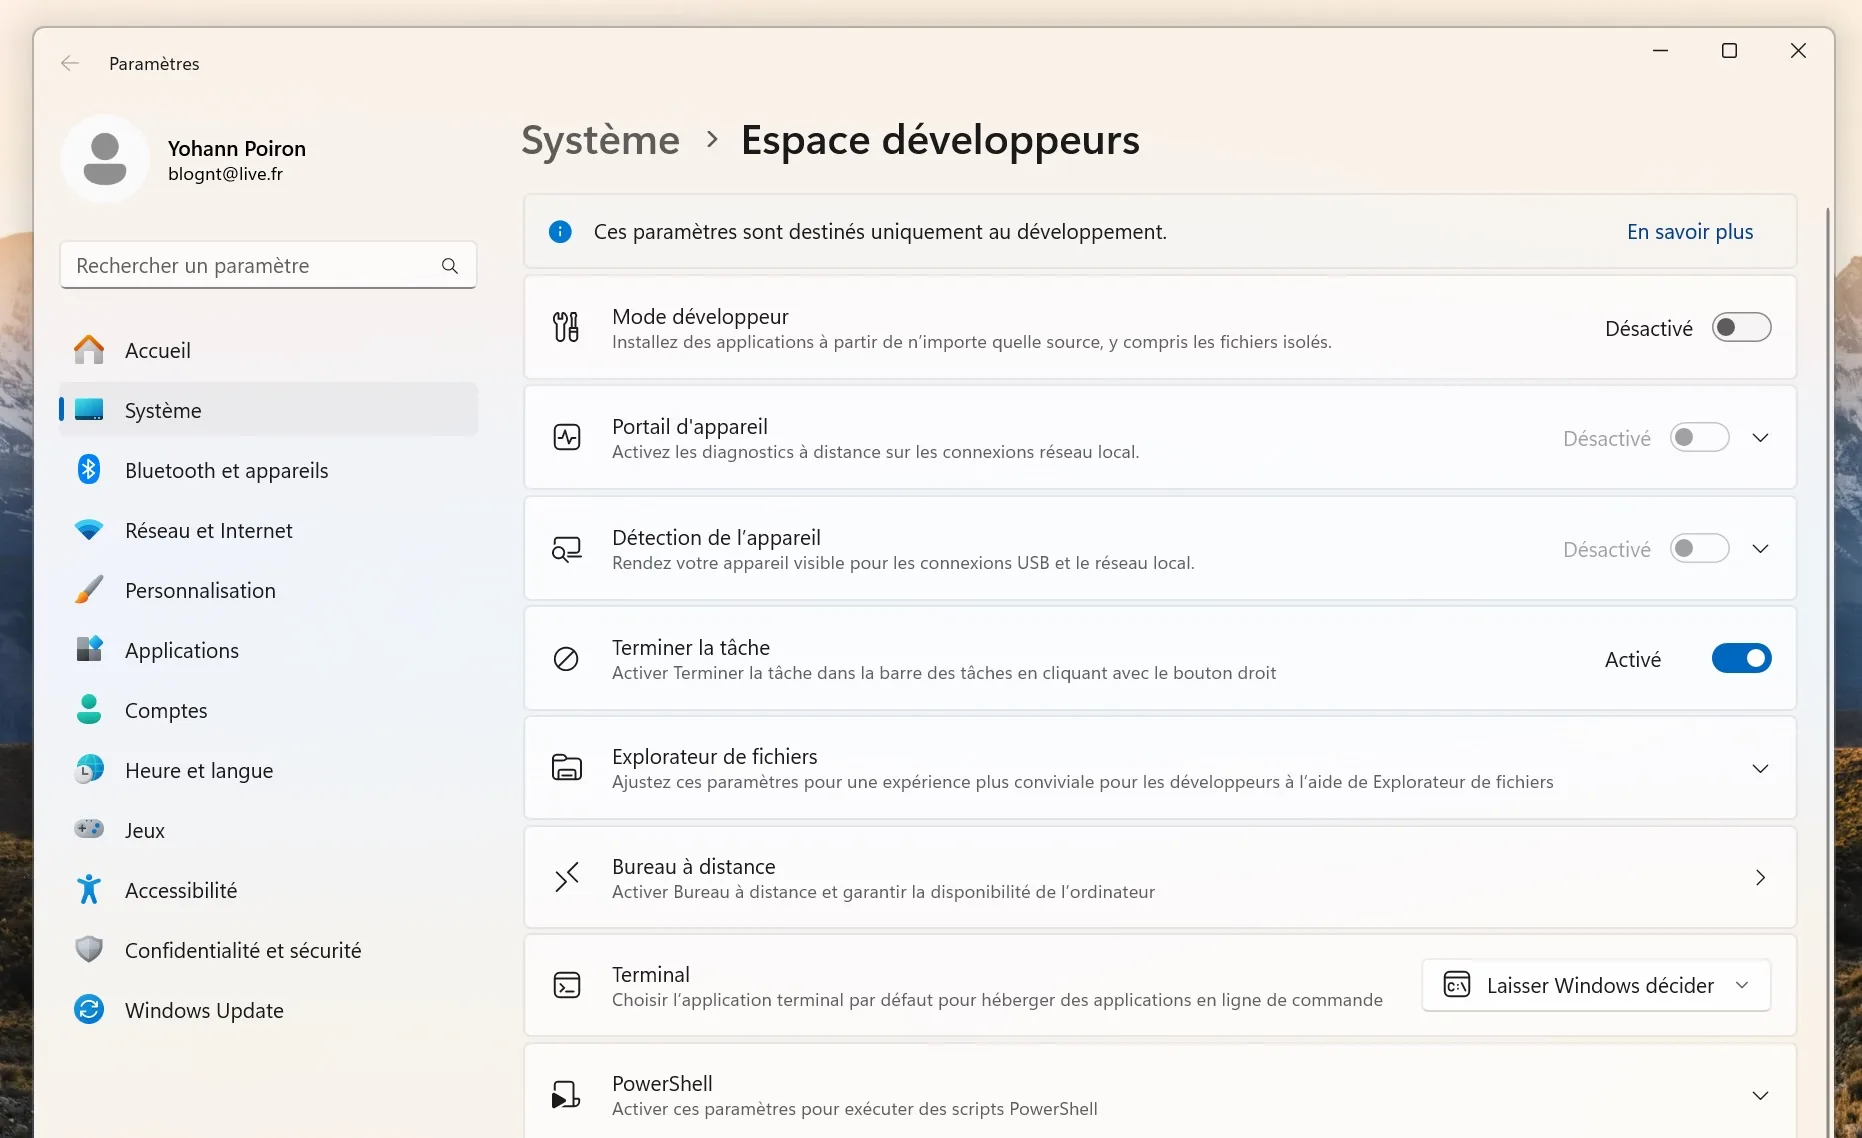Disable the Terminer la tâche toggle

coord(1741,658)
